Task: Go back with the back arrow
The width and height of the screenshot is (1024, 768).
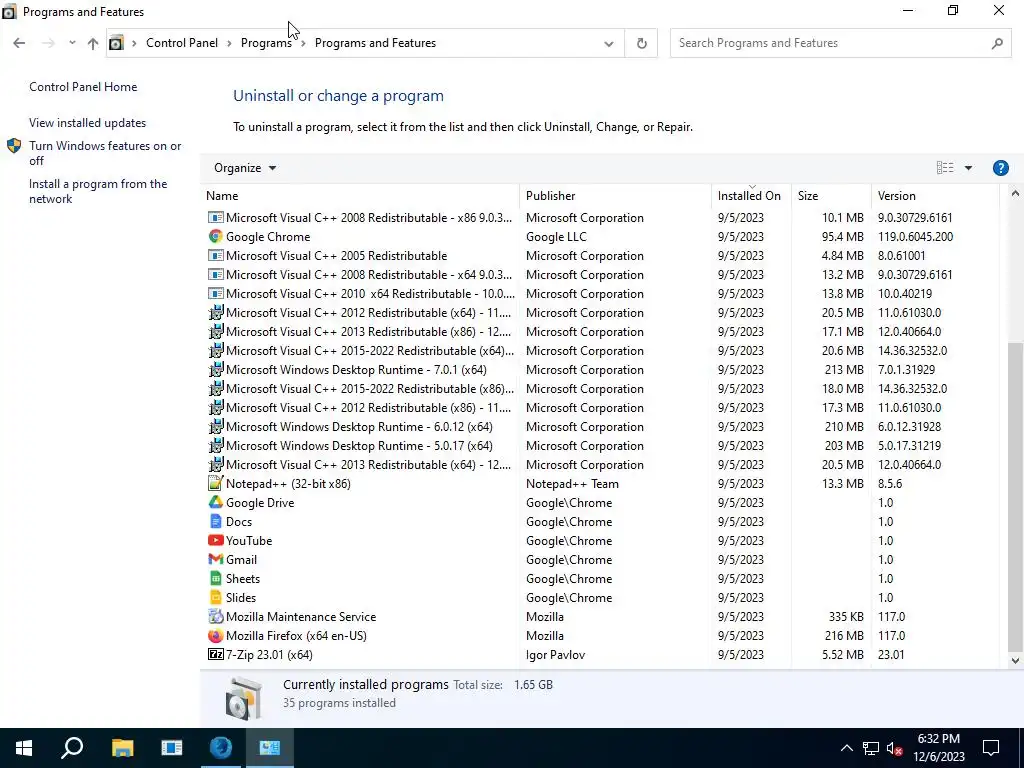Action: (19, 43)
